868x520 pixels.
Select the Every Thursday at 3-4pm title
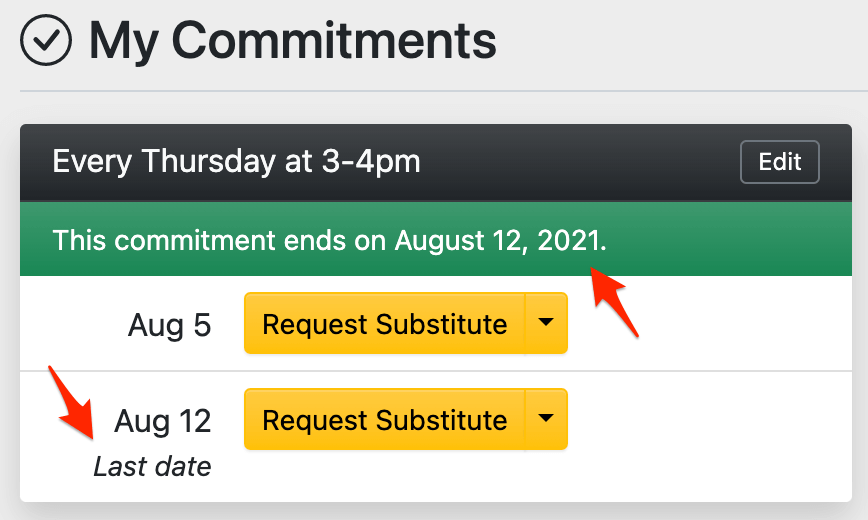236,162
